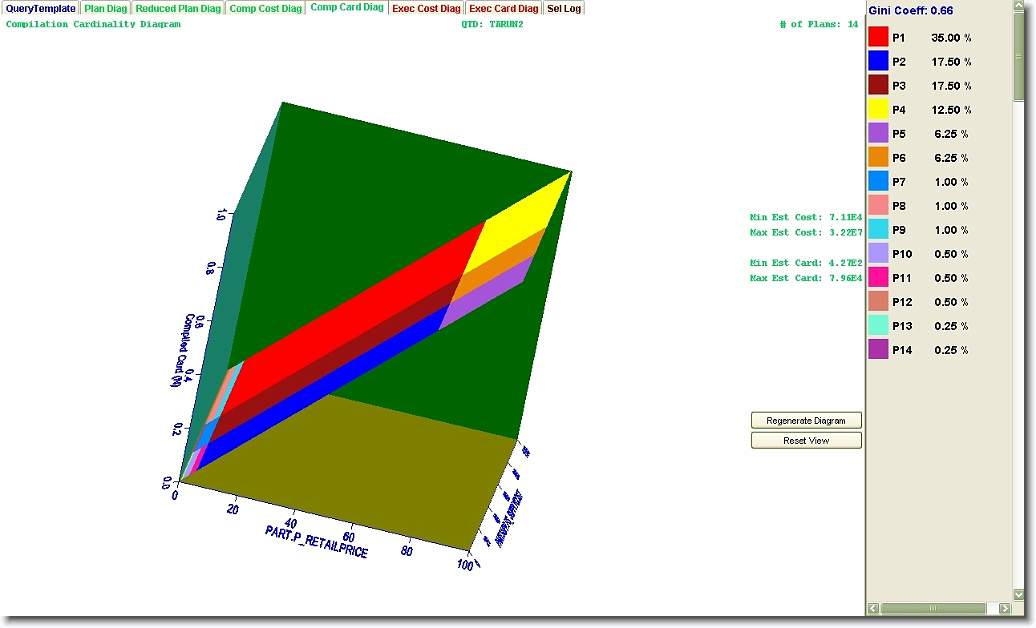Image resolution: width=1036 pixels, height=628 pixels.
Task: Switch to the Plan Diag tab
Action: (105, 8)
